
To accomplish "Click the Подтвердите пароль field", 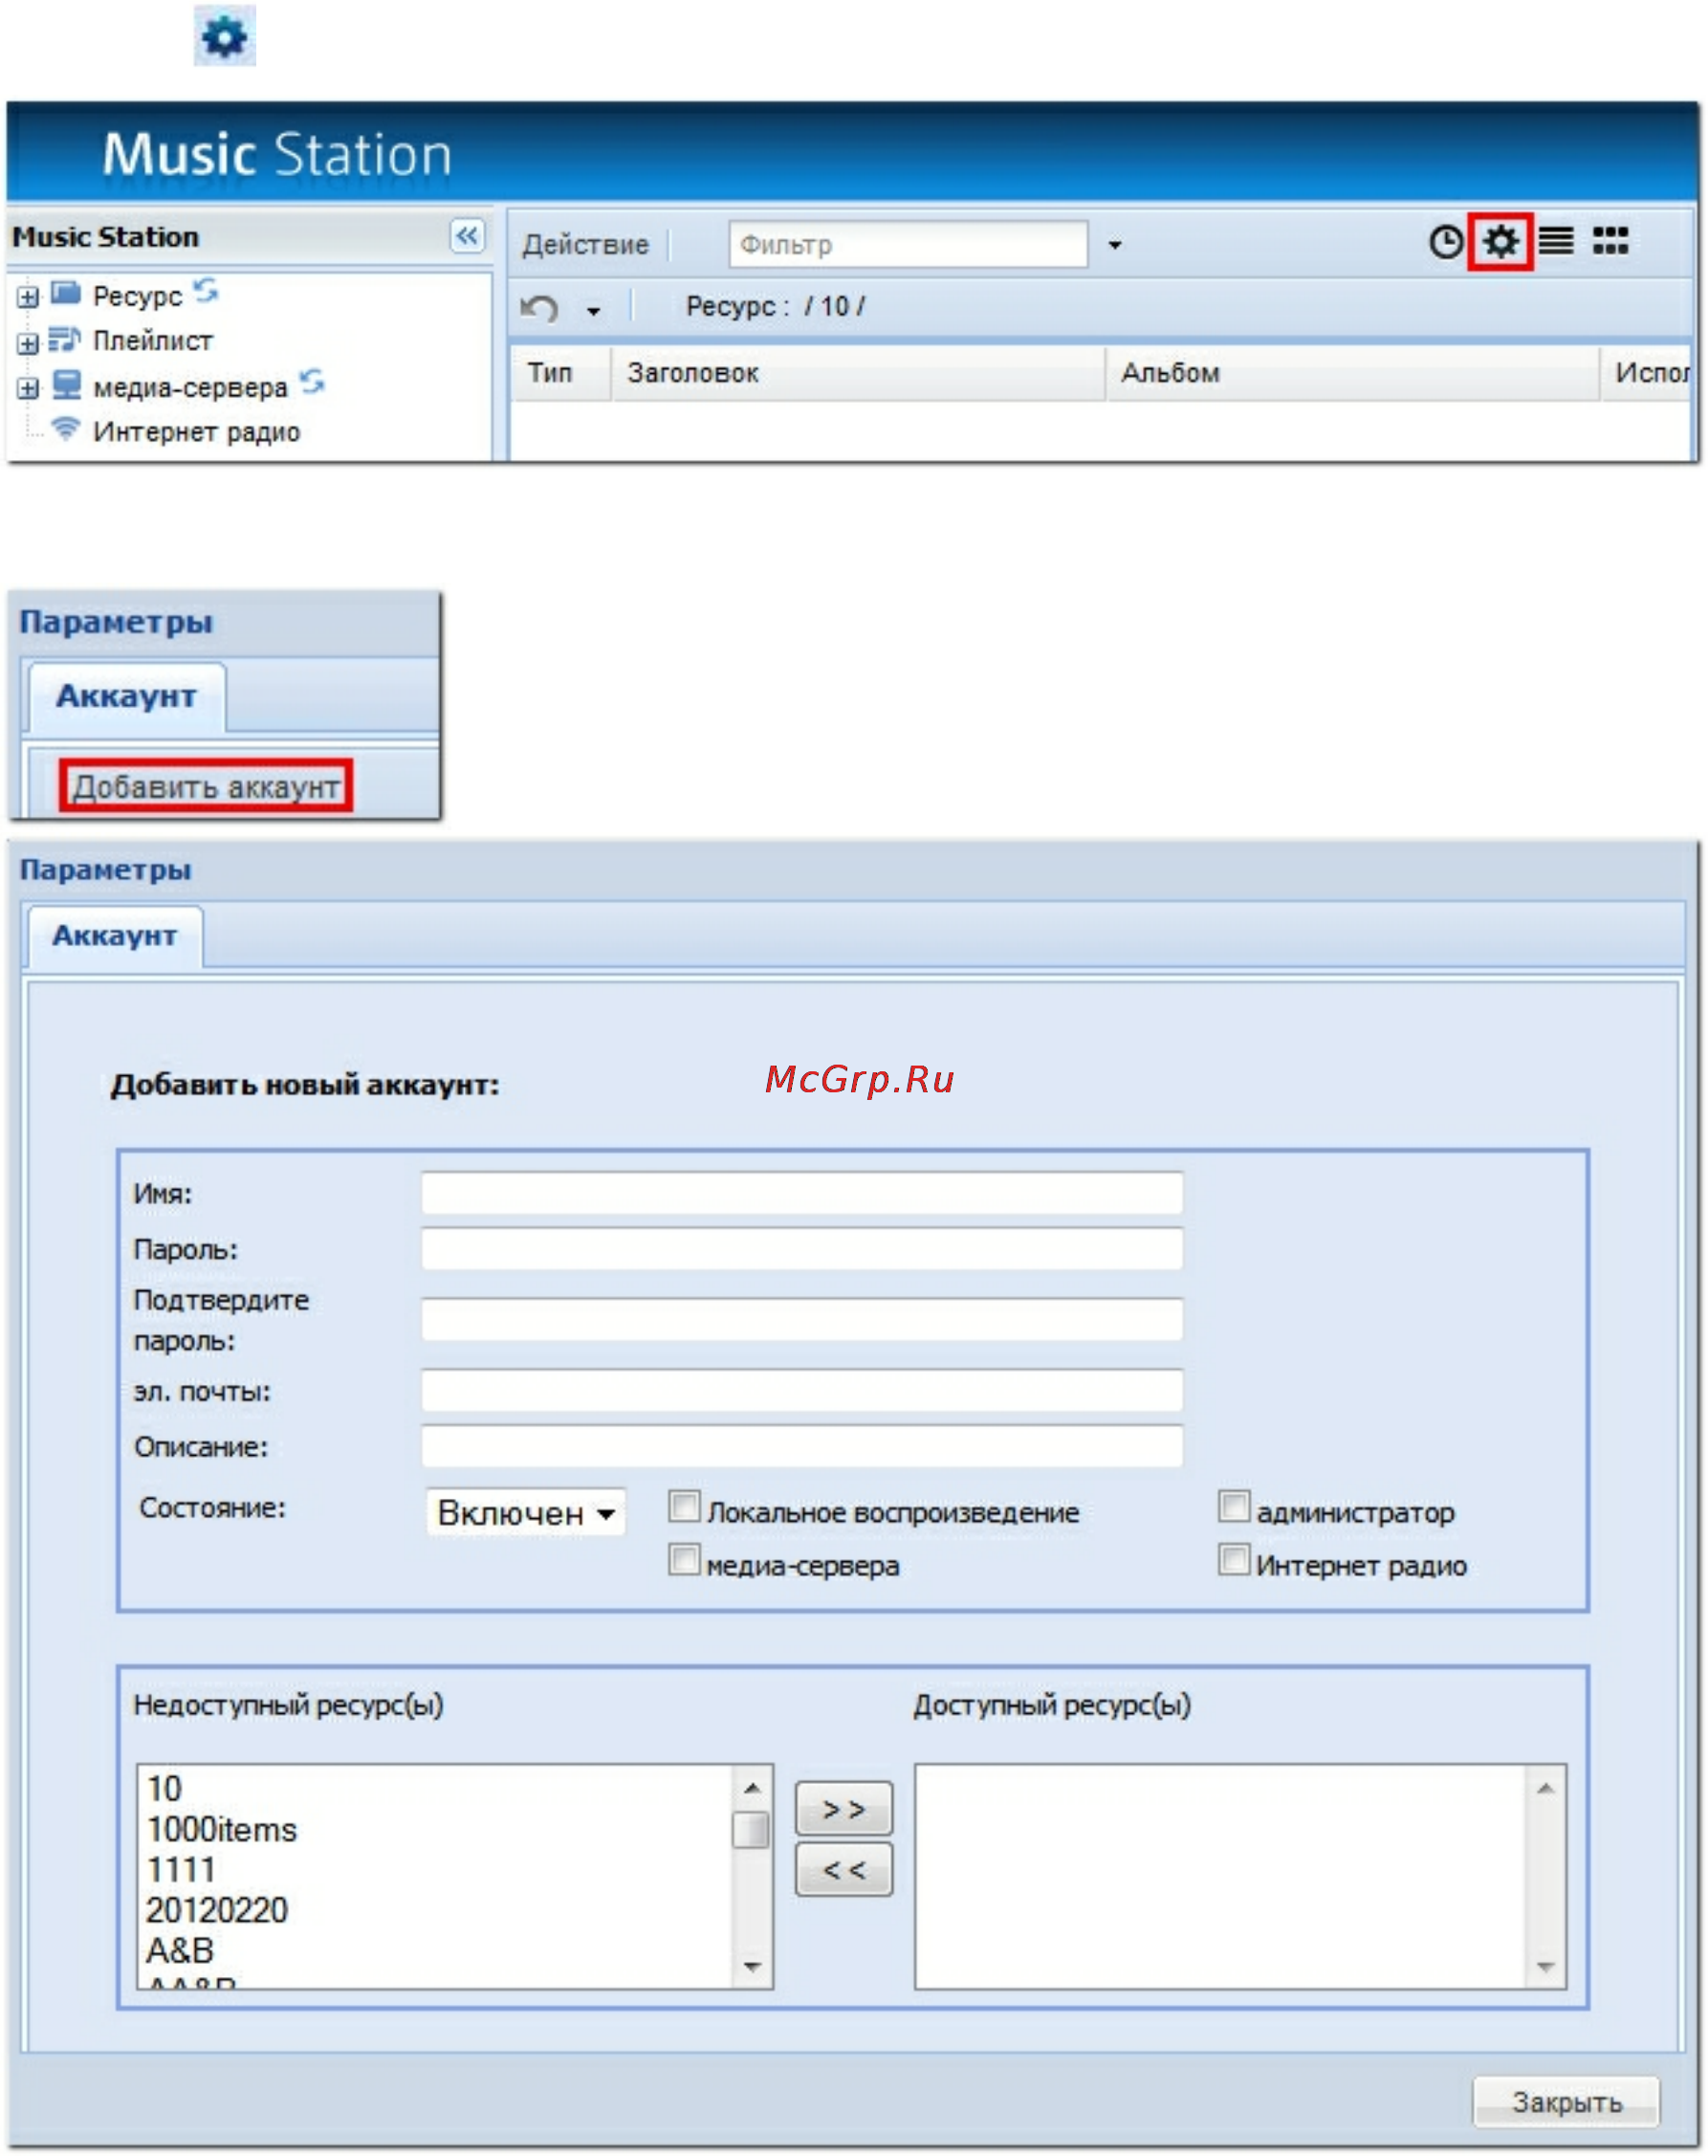I will point(802,1319).
